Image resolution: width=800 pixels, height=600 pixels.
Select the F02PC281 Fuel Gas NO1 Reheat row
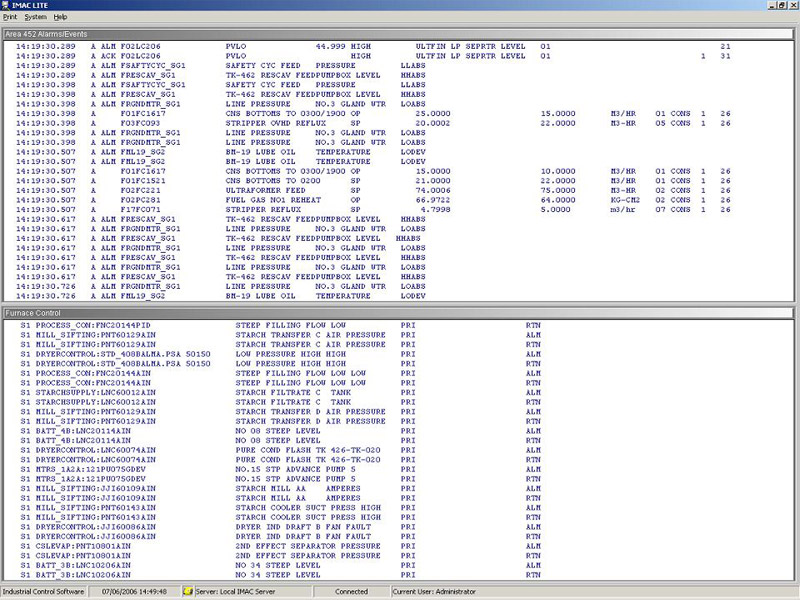300,199
